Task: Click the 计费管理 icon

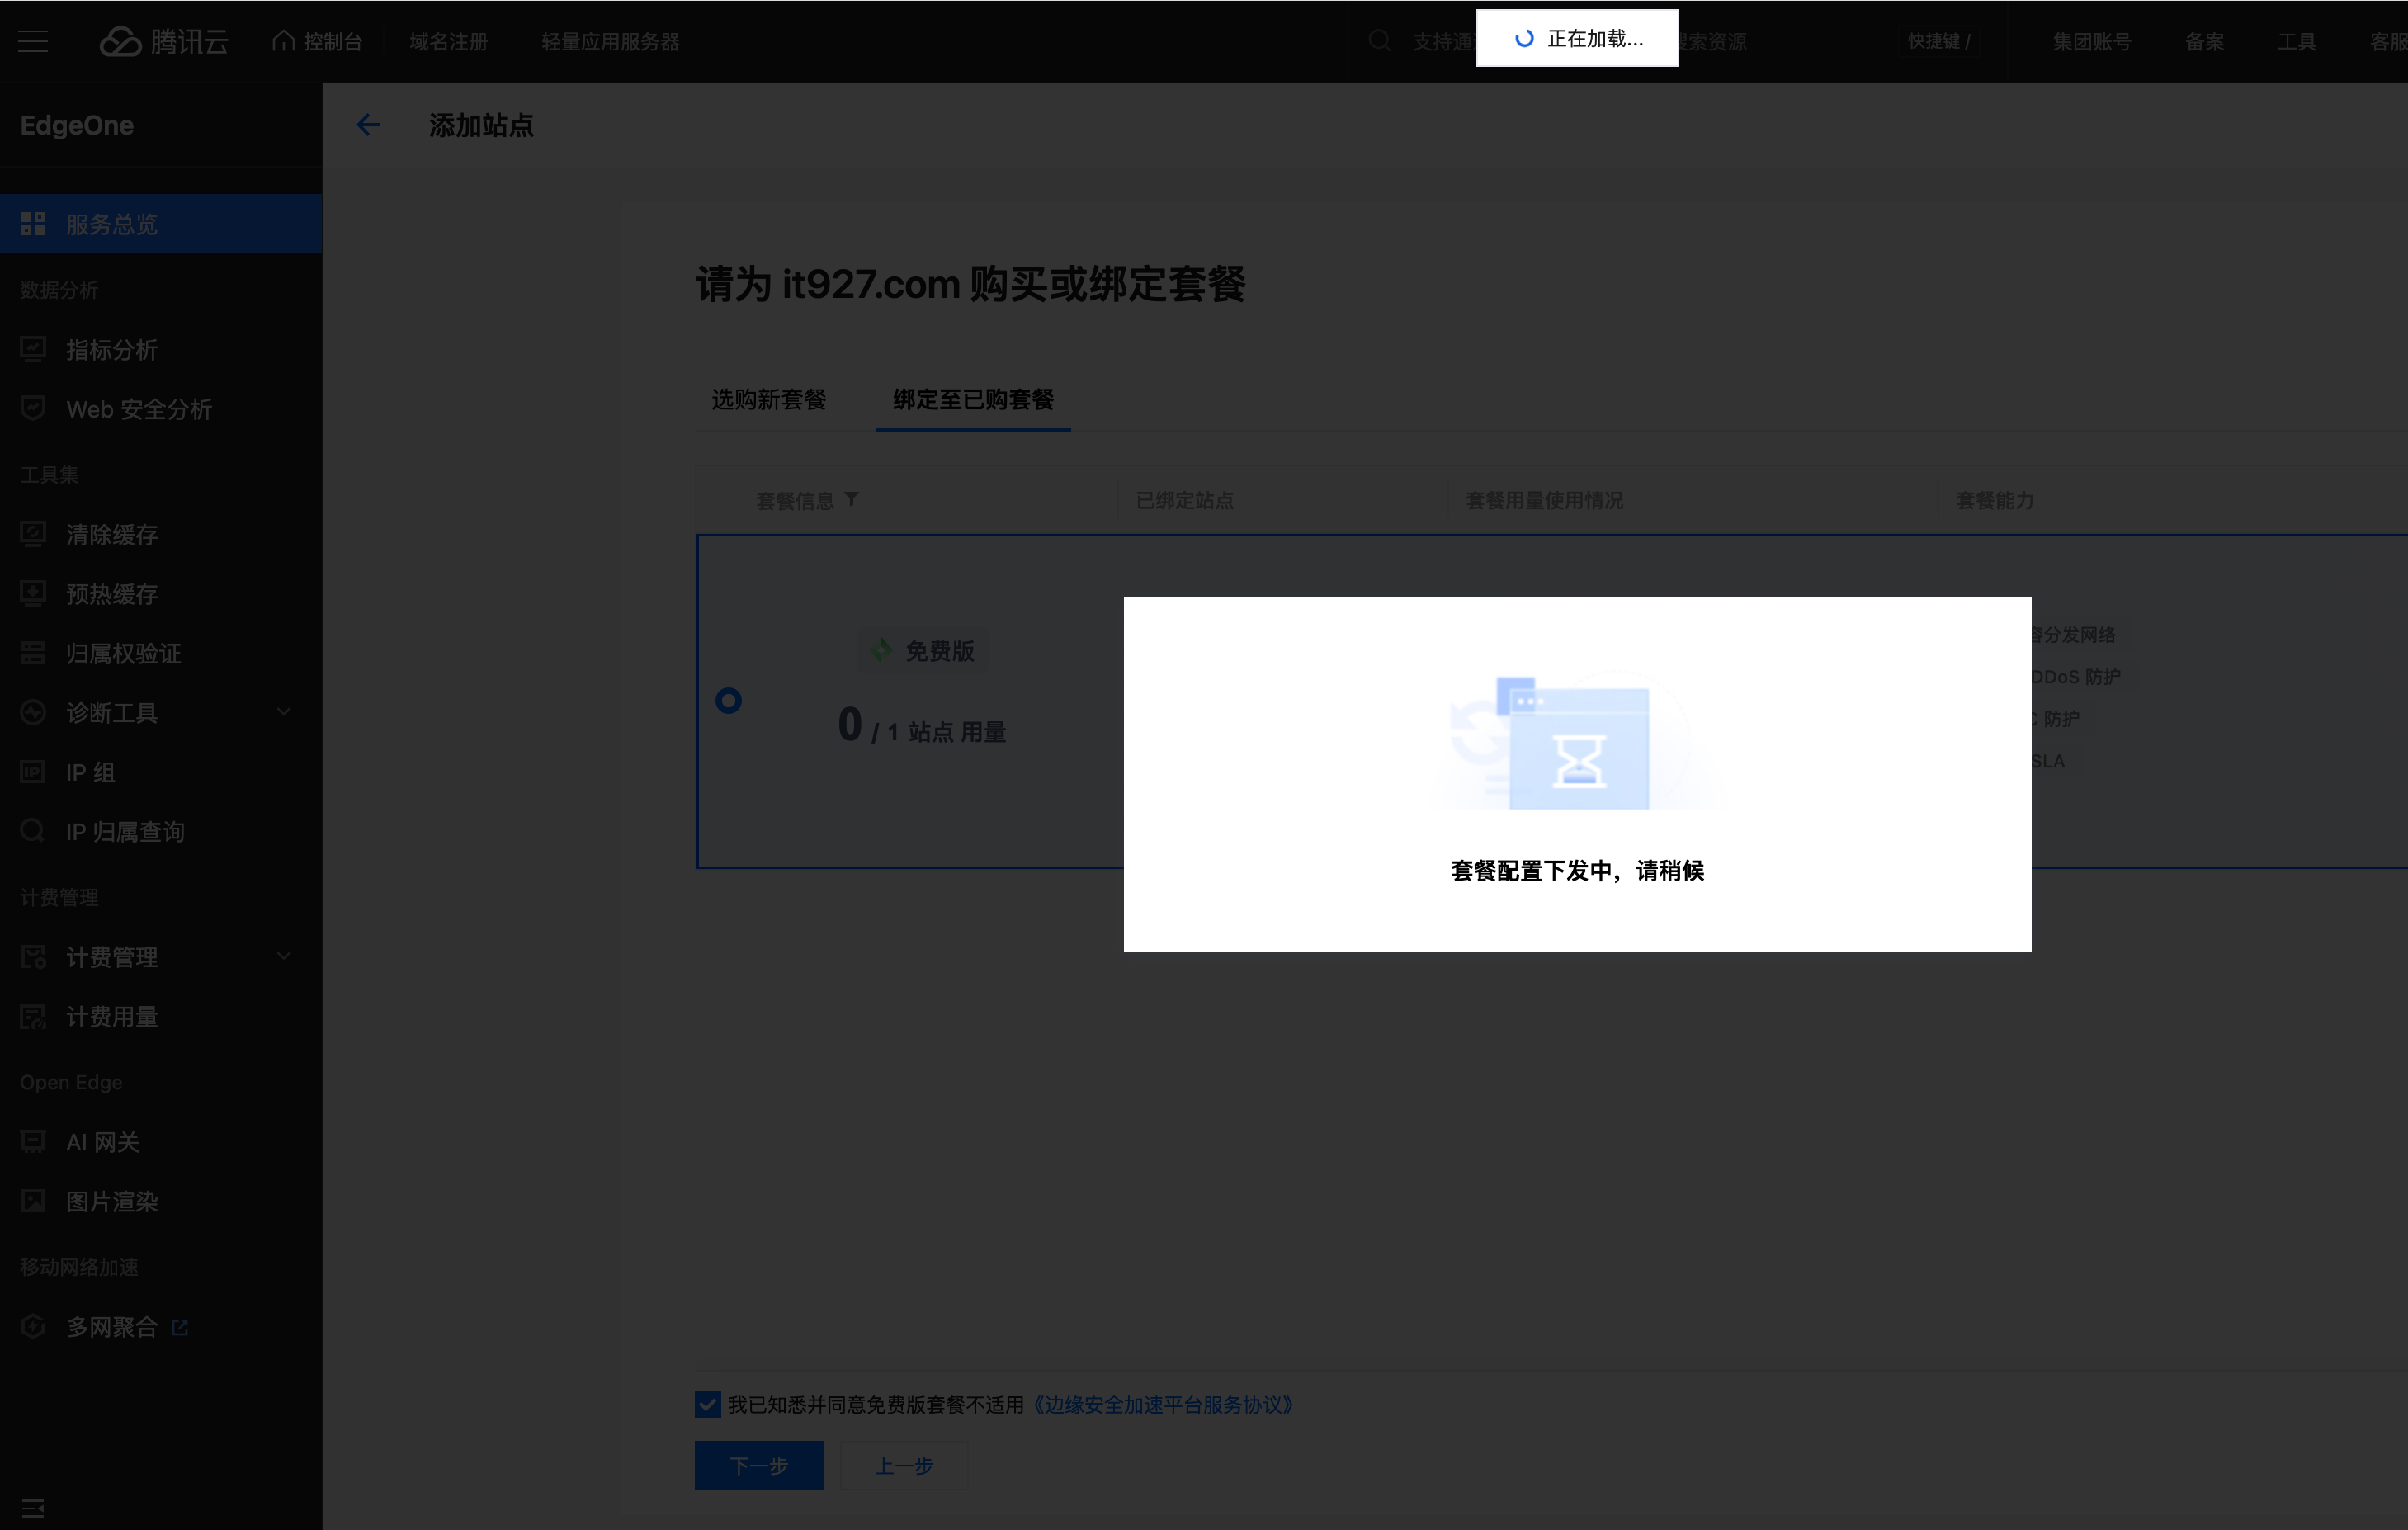Action: pyautogui.click(x=33, y=957)
